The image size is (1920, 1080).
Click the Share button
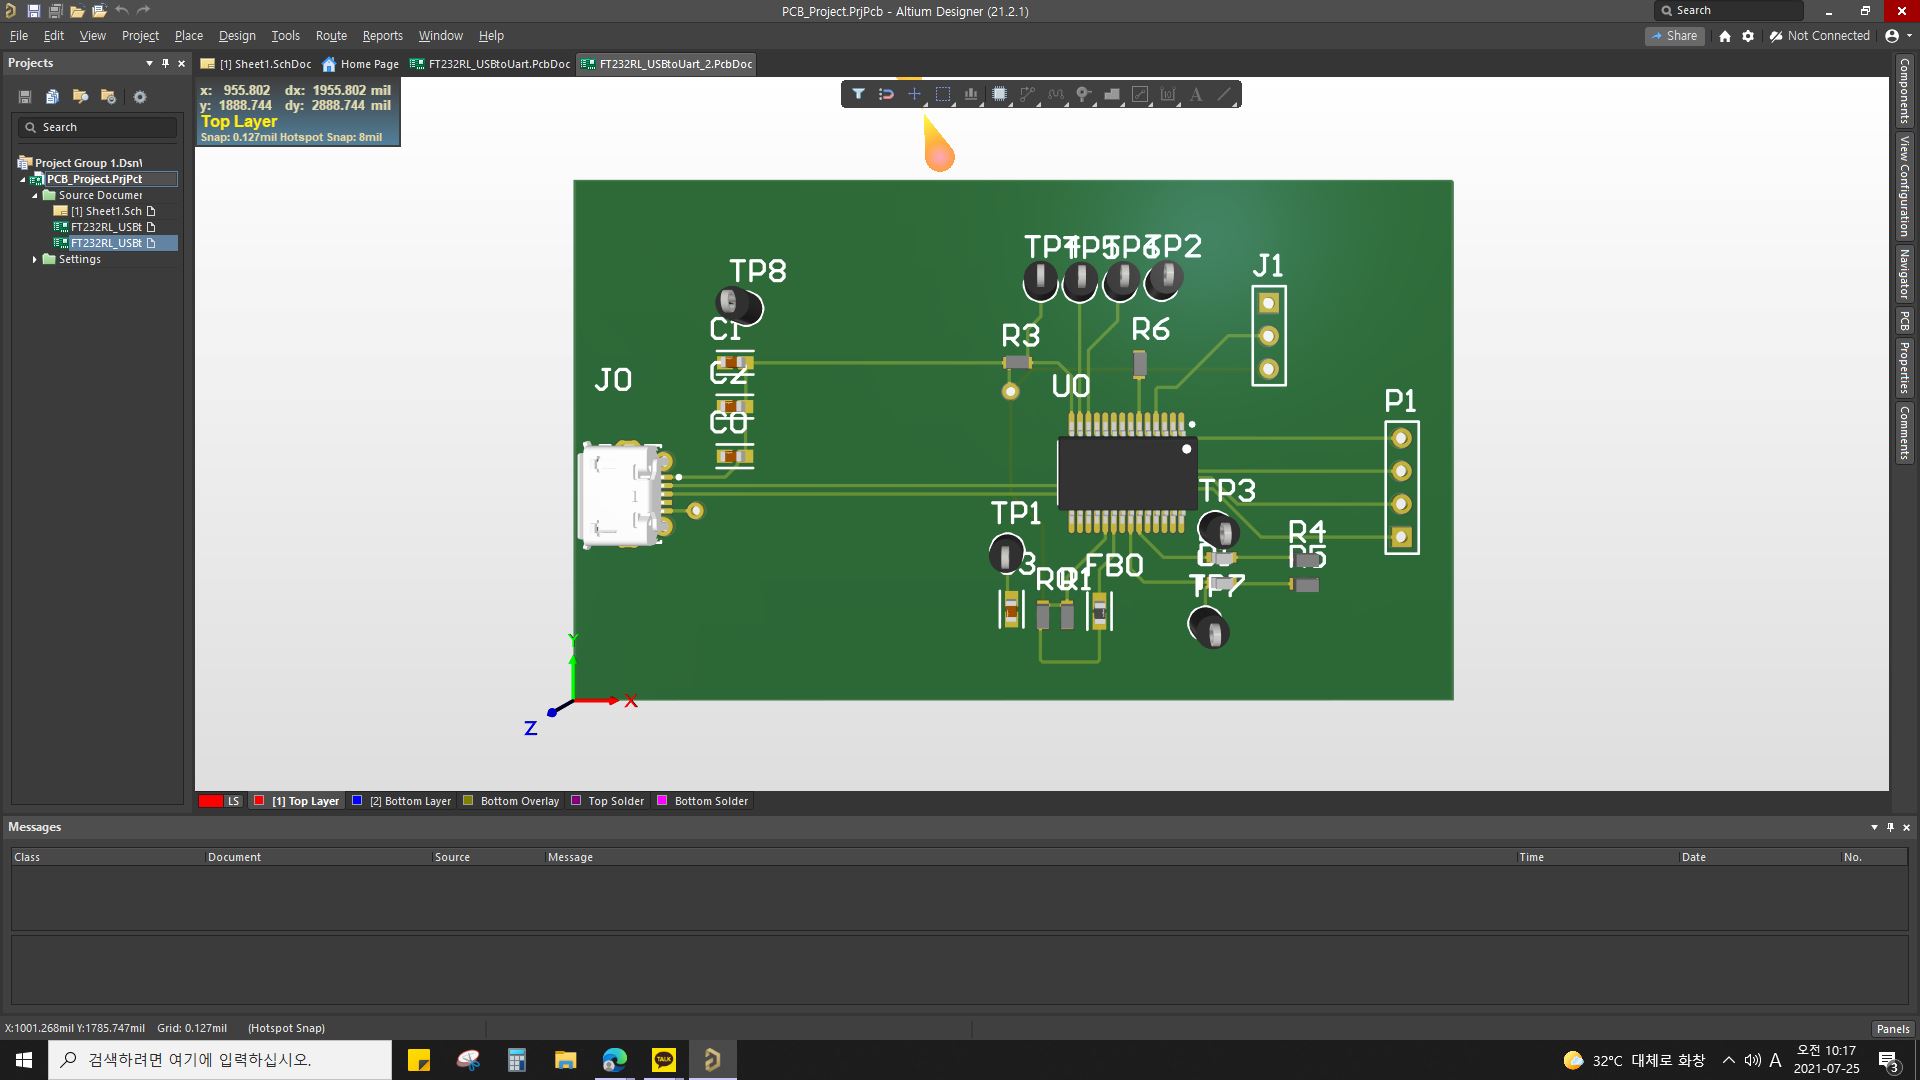(1674, 36)
